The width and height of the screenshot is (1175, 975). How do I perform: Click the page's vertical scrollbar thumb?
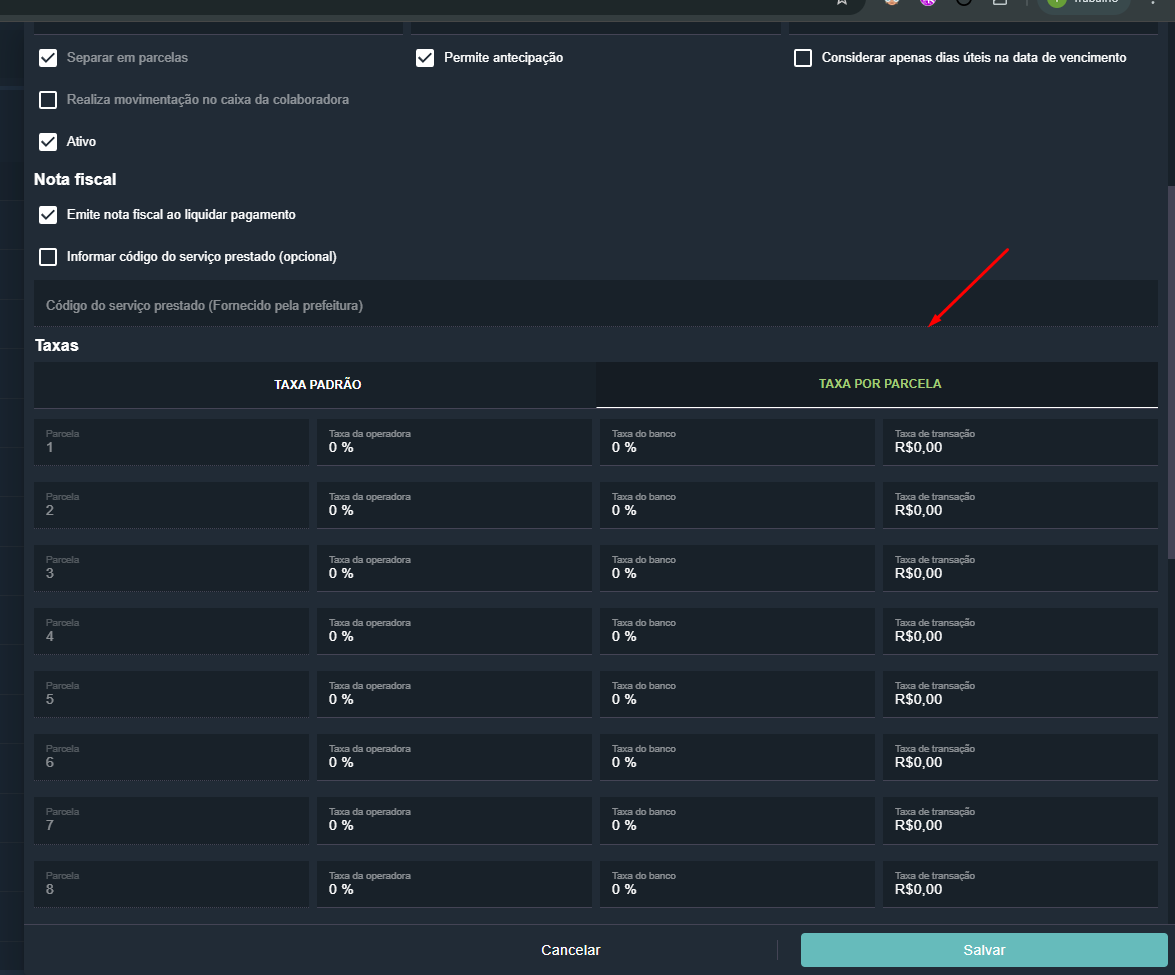tap(1171, 372)
